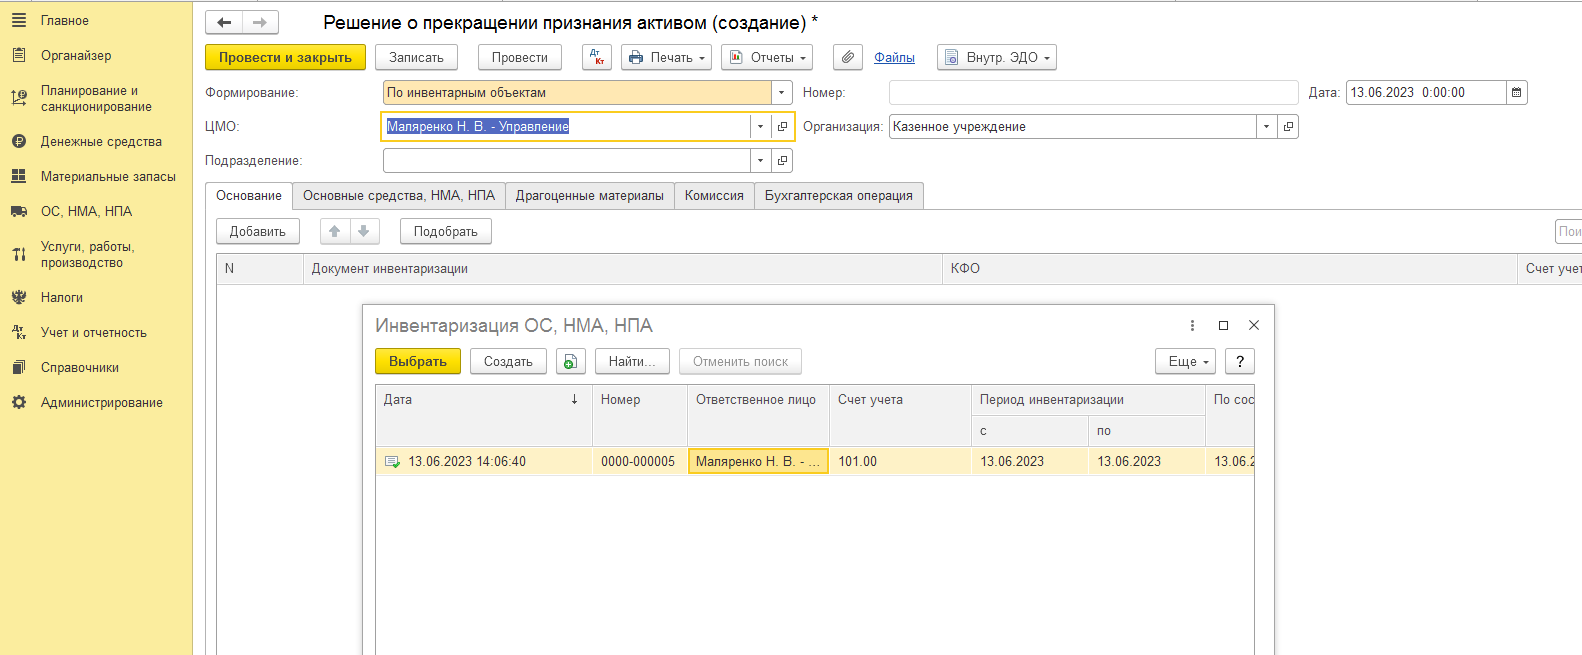Open the Учет и отчетность icon
Viewport: 1582px width, 655px height.
tap(18, 332)
